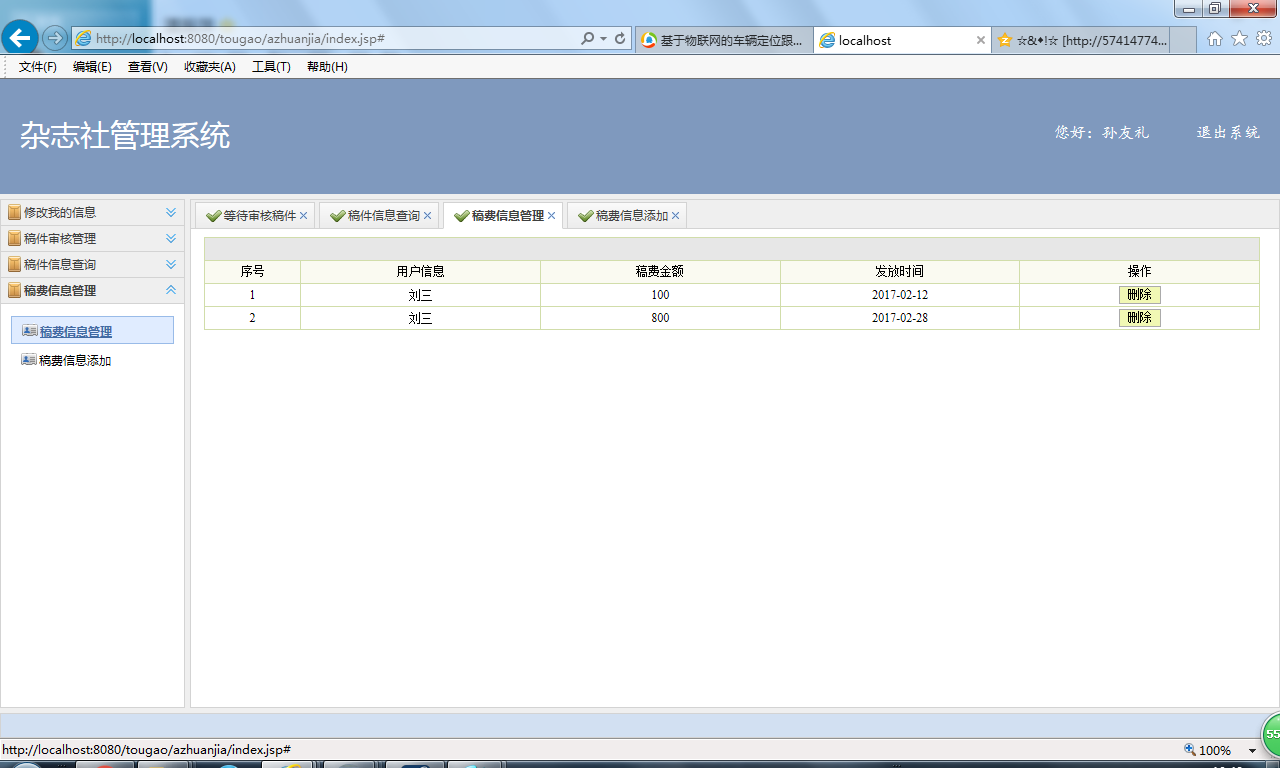The image size is (1280, 768).
Task: Click the date 2017-02-28 cell
Action: point(900,318)
